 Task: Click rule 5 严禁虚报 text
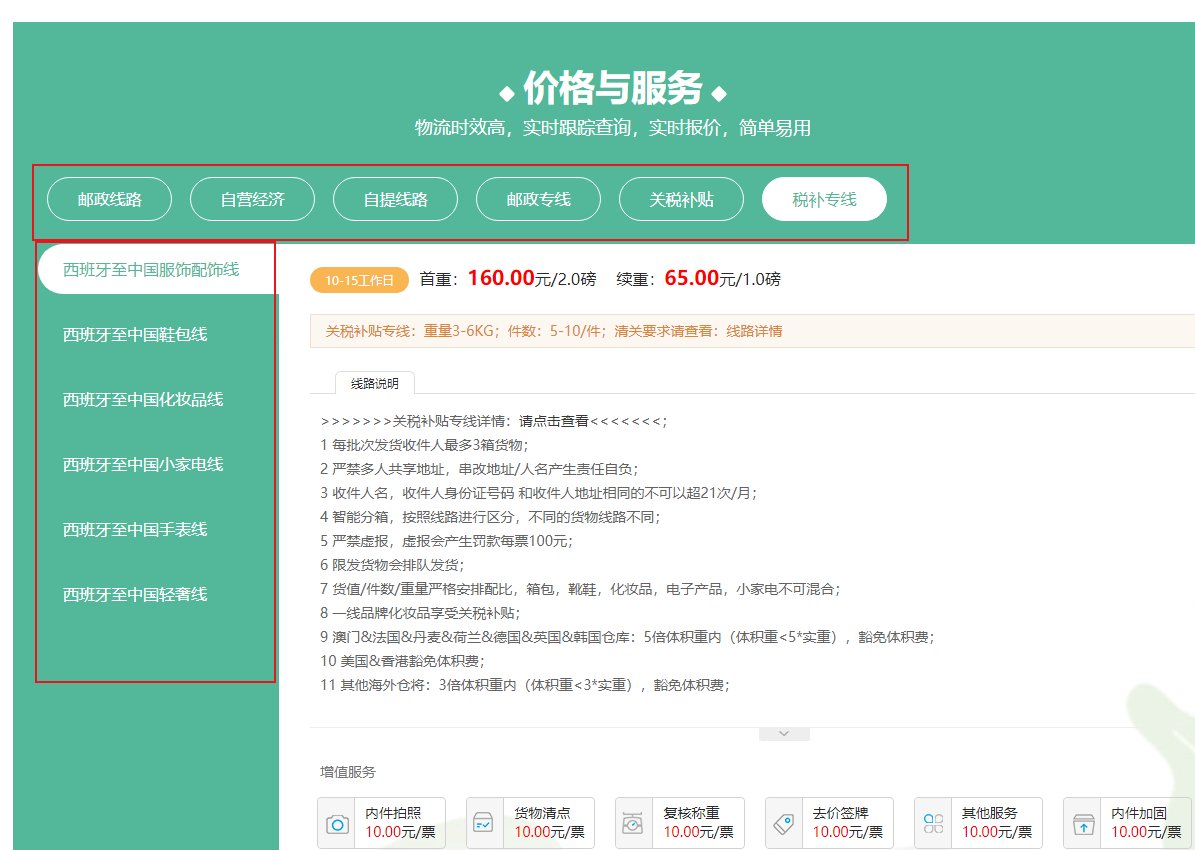[446, 540]
